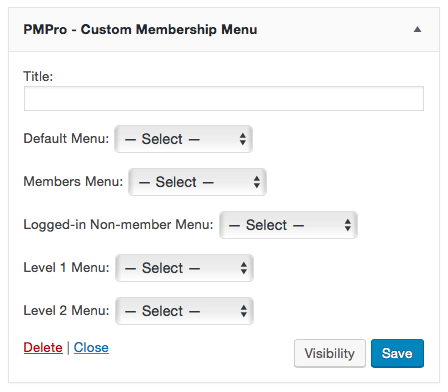Viewport: 448px width, 392px height.
Task: Open the Level 1 Menu dropdown
Action: [184, 268]
